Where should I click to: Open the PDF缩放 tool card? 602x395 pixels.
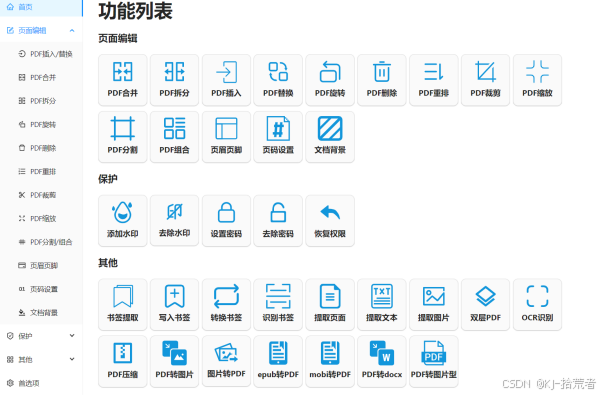click(x=537, y=80)
